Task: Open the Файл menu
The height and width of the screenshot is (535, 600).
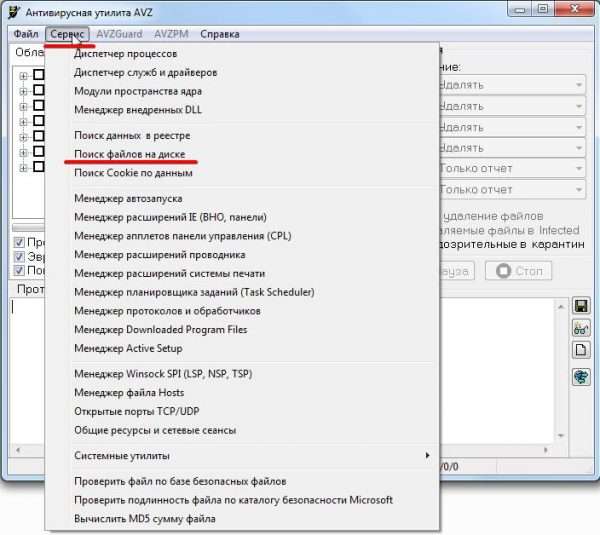Action: (26, 34)
